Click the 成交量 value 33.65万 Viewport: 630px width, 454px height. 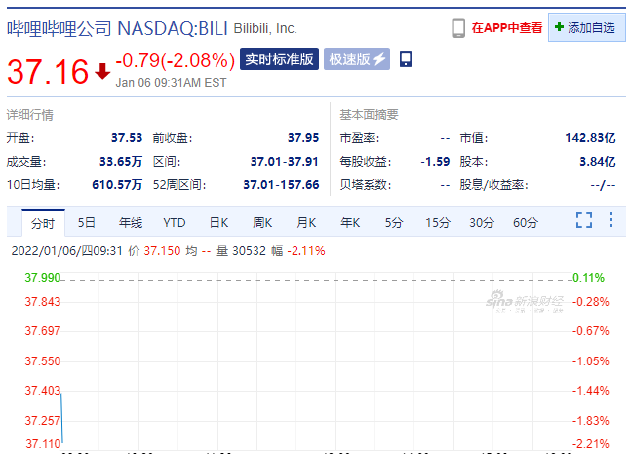coord(121,162)
